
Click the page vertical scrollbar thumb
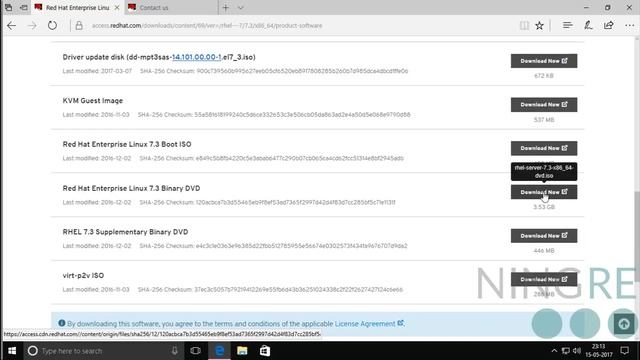coord(637,236)
